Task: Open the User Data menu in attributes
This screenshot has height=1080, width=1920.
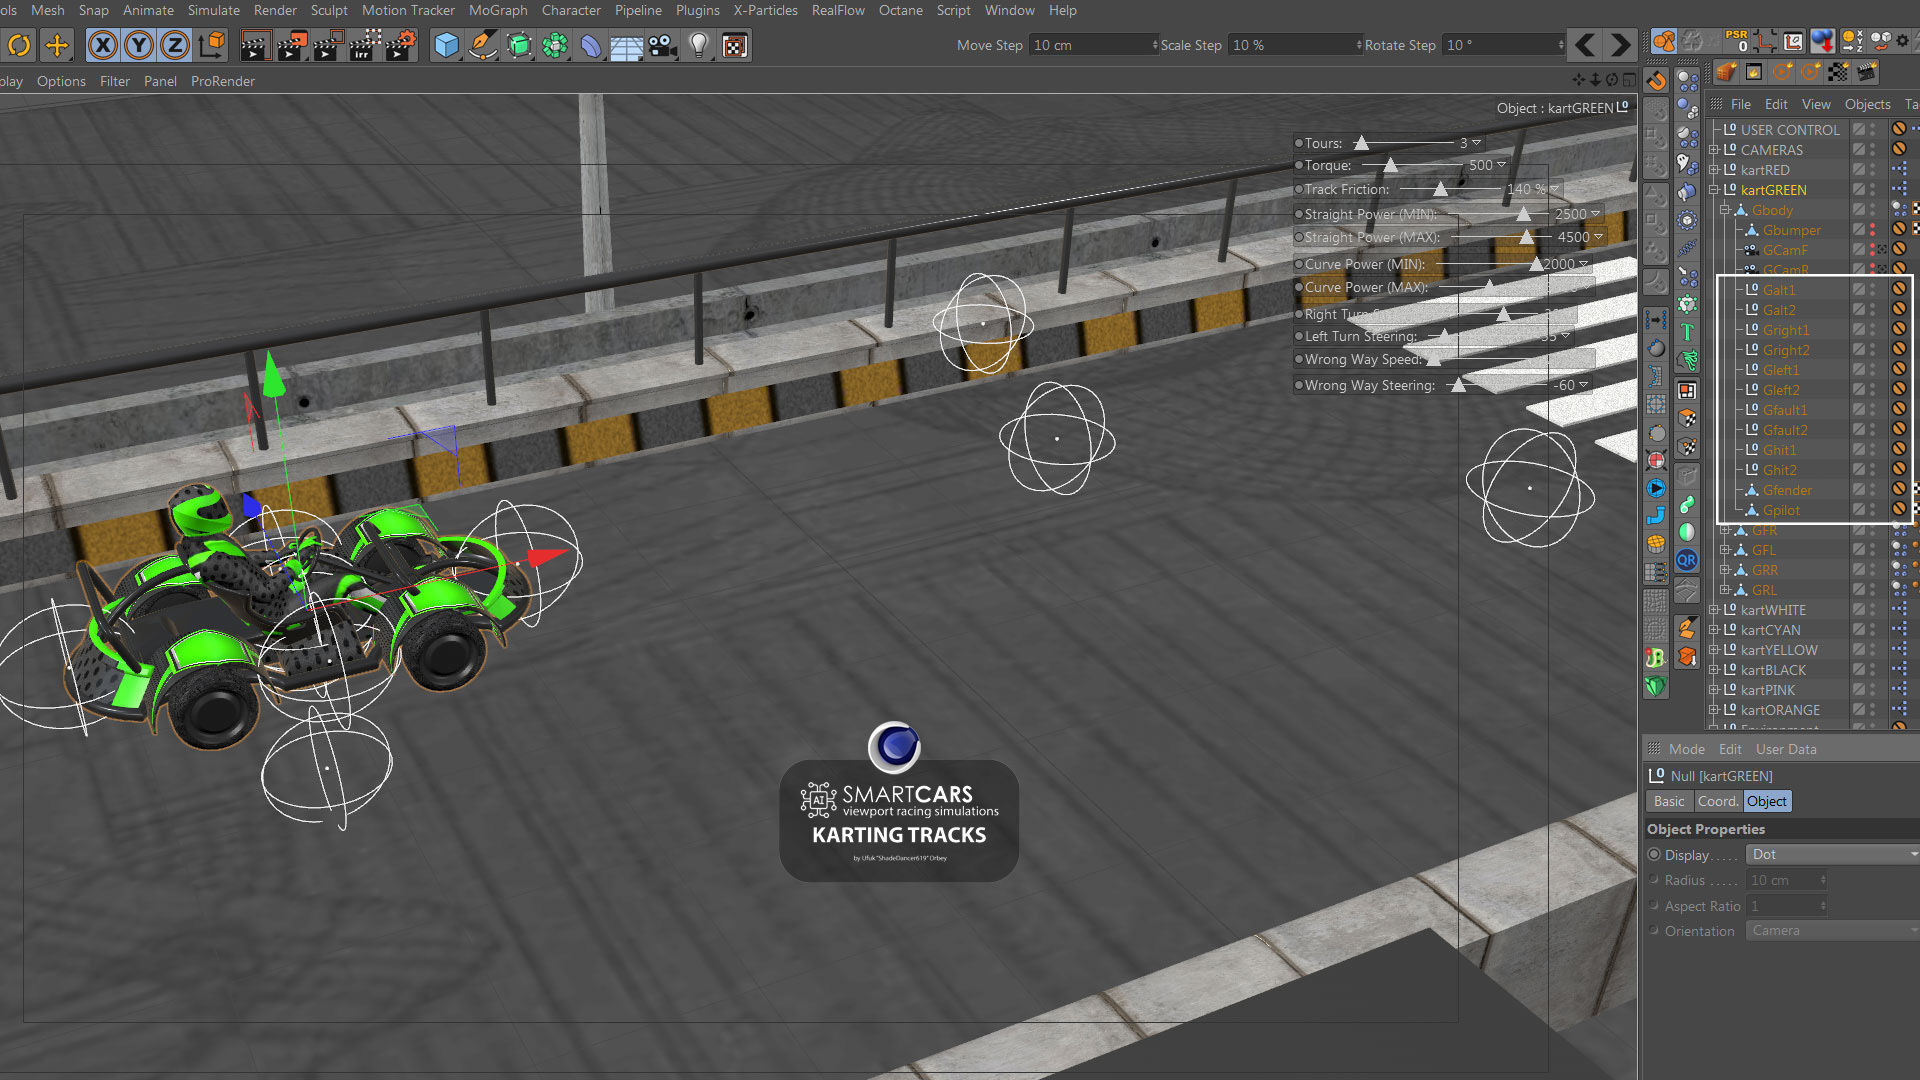Action: pyautogui.click(x=1785, y=749)
